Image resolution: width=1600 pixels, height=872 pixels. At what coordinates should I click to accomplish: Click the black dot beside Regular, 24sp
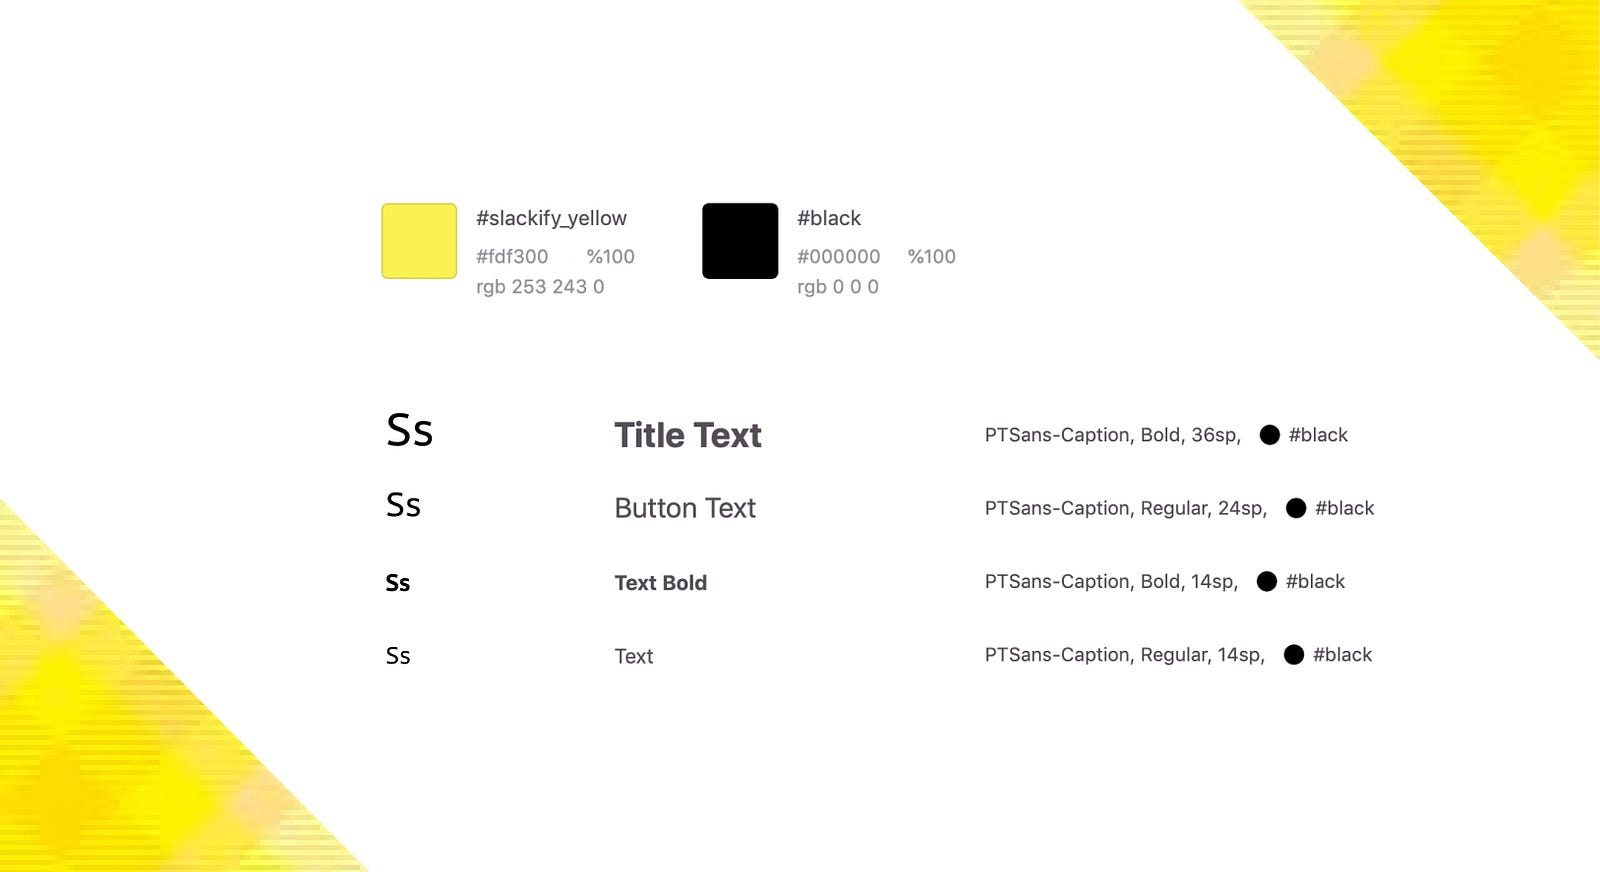pos(1296,508)
